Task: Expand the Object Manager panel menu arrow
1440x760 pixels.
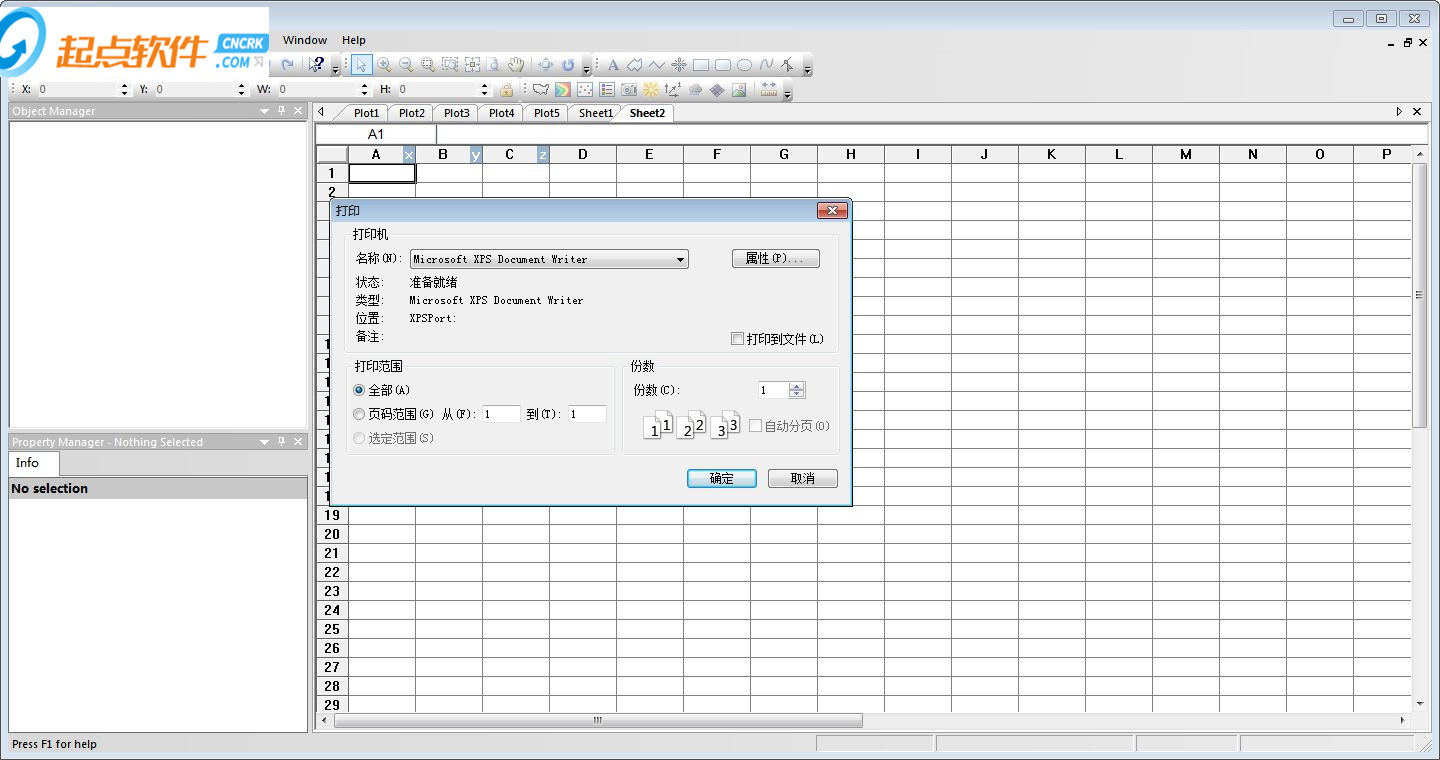Action: click(265, 111)
